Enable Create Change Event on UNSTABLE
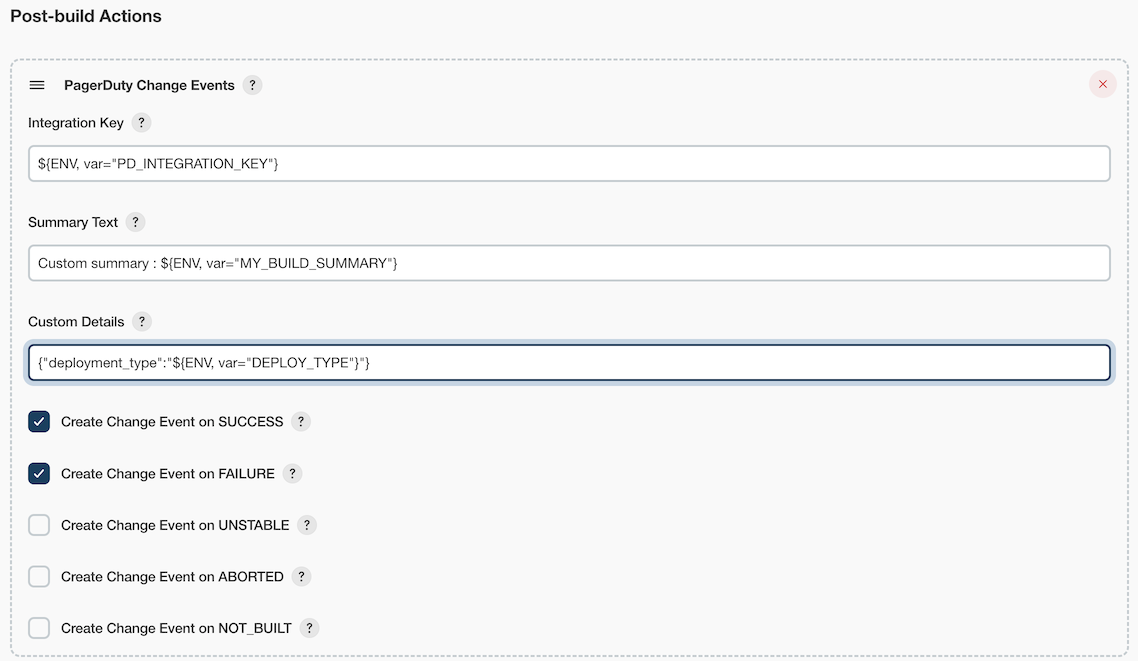Image resolution: width=1138 pixels, height=661 pixels. tap(39, 525)
